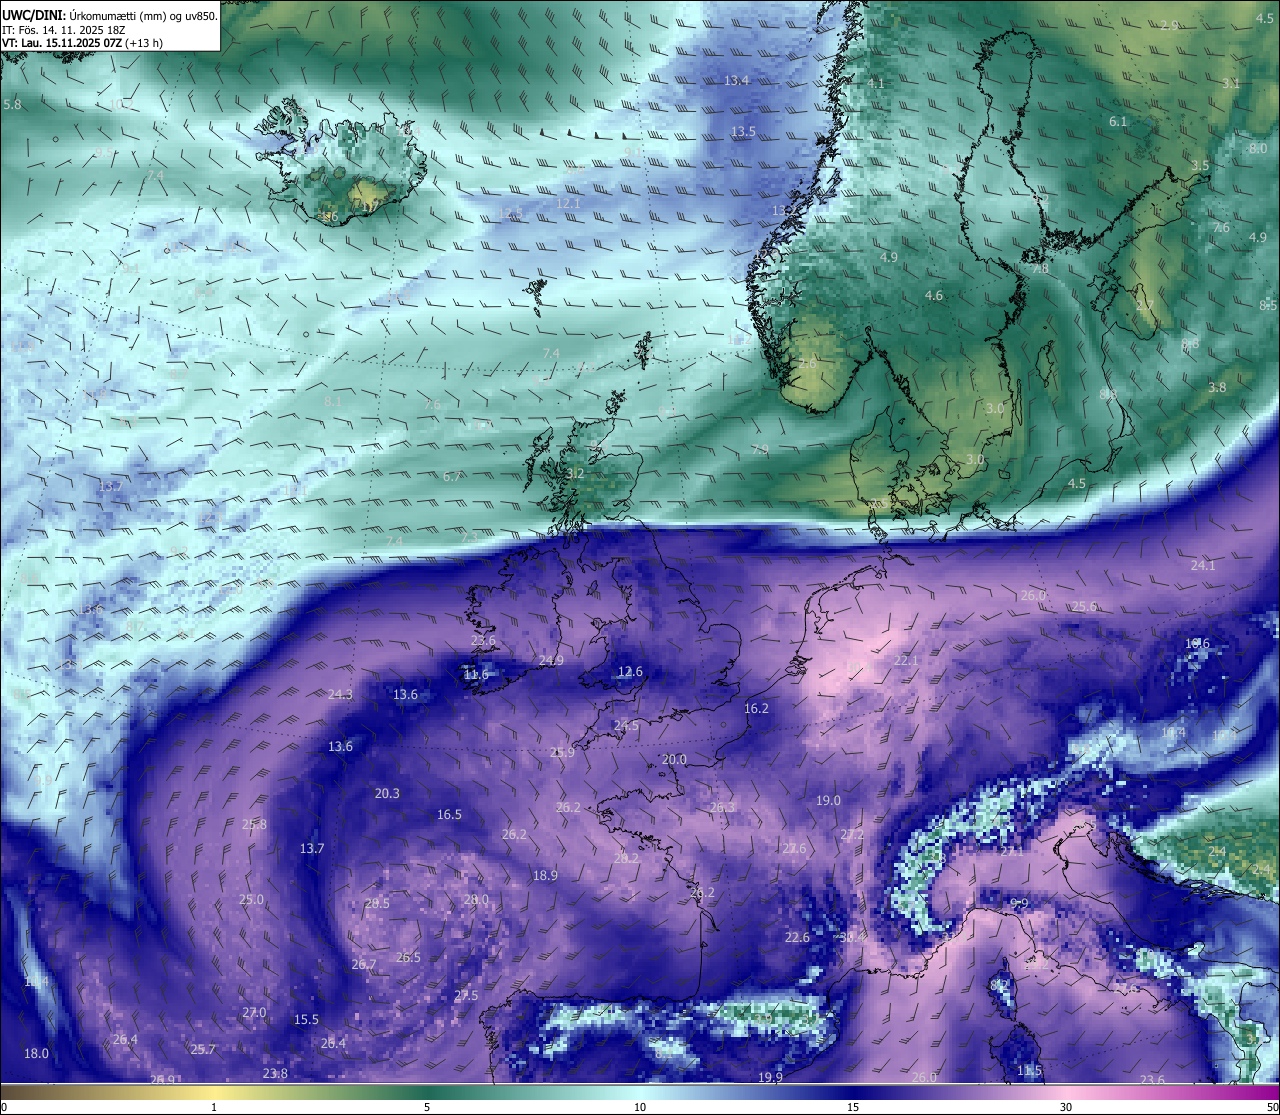
Task: Select the 20.3 value in the Atlantic
Action: [x=387, y=794]
